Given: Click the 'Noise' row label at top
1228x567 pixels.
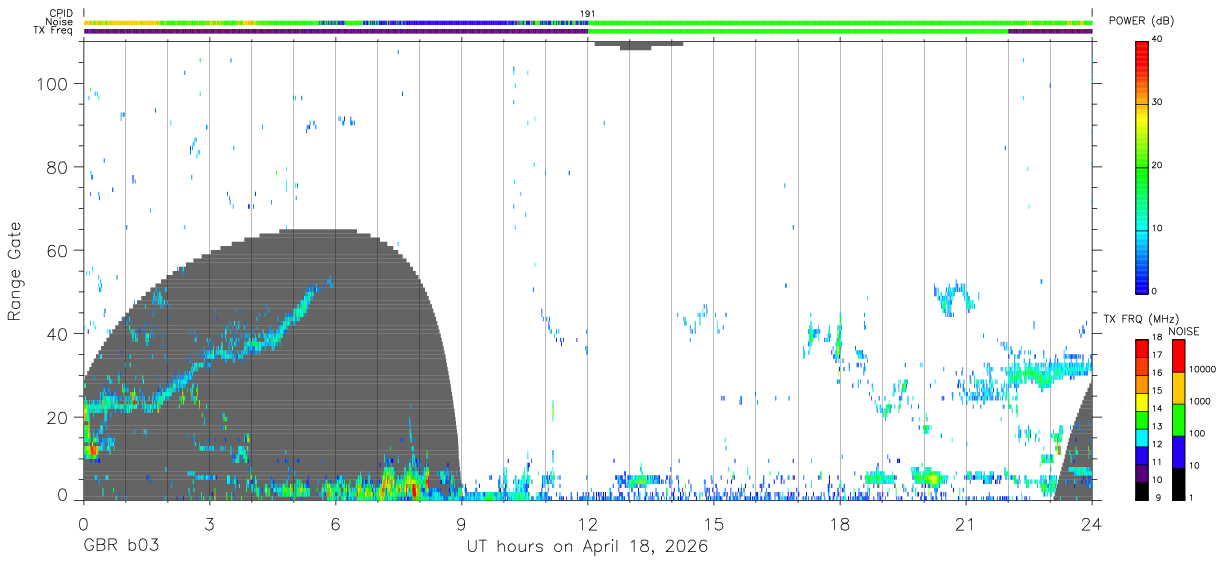Looking at the screenshot, I should point(61,22).
